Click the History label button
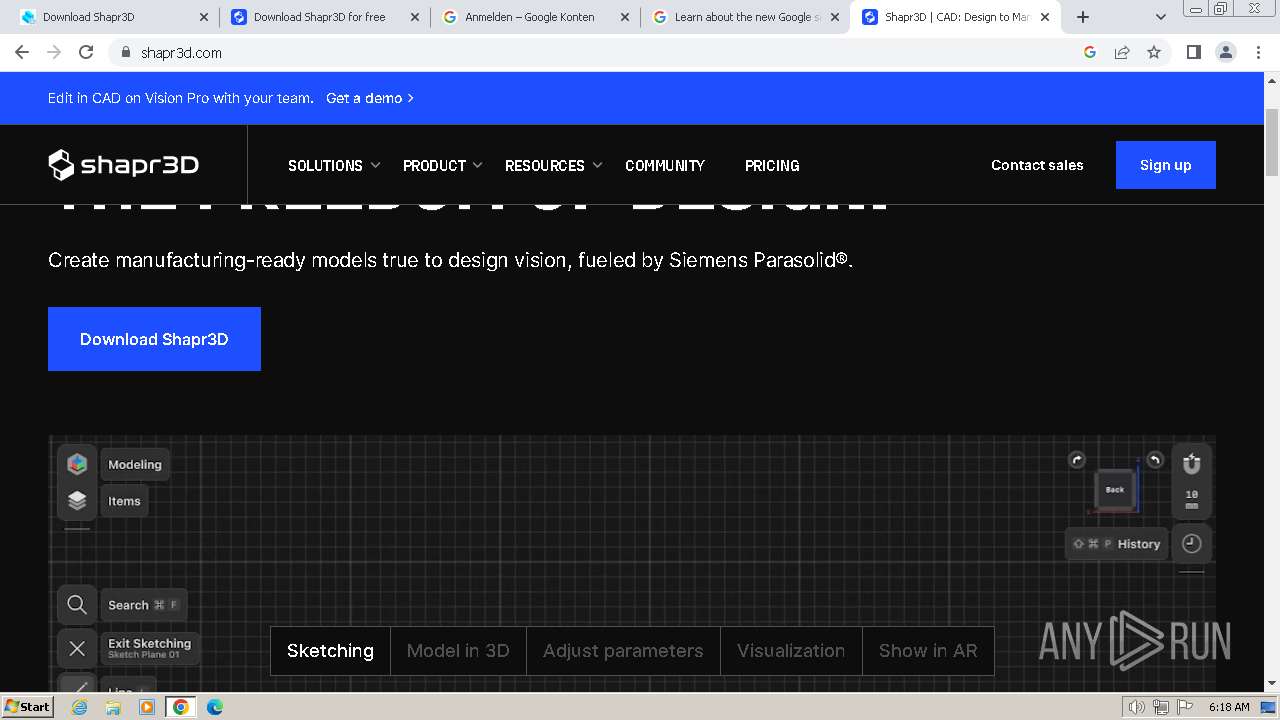The image size is (1280, 720). tap(1116, 544)
